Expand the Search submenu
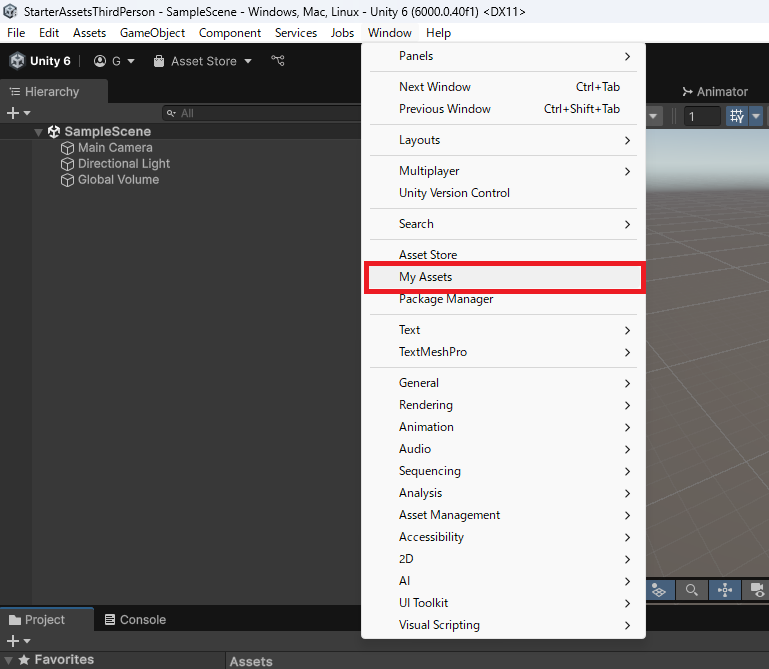 click(x=503, y=224)
